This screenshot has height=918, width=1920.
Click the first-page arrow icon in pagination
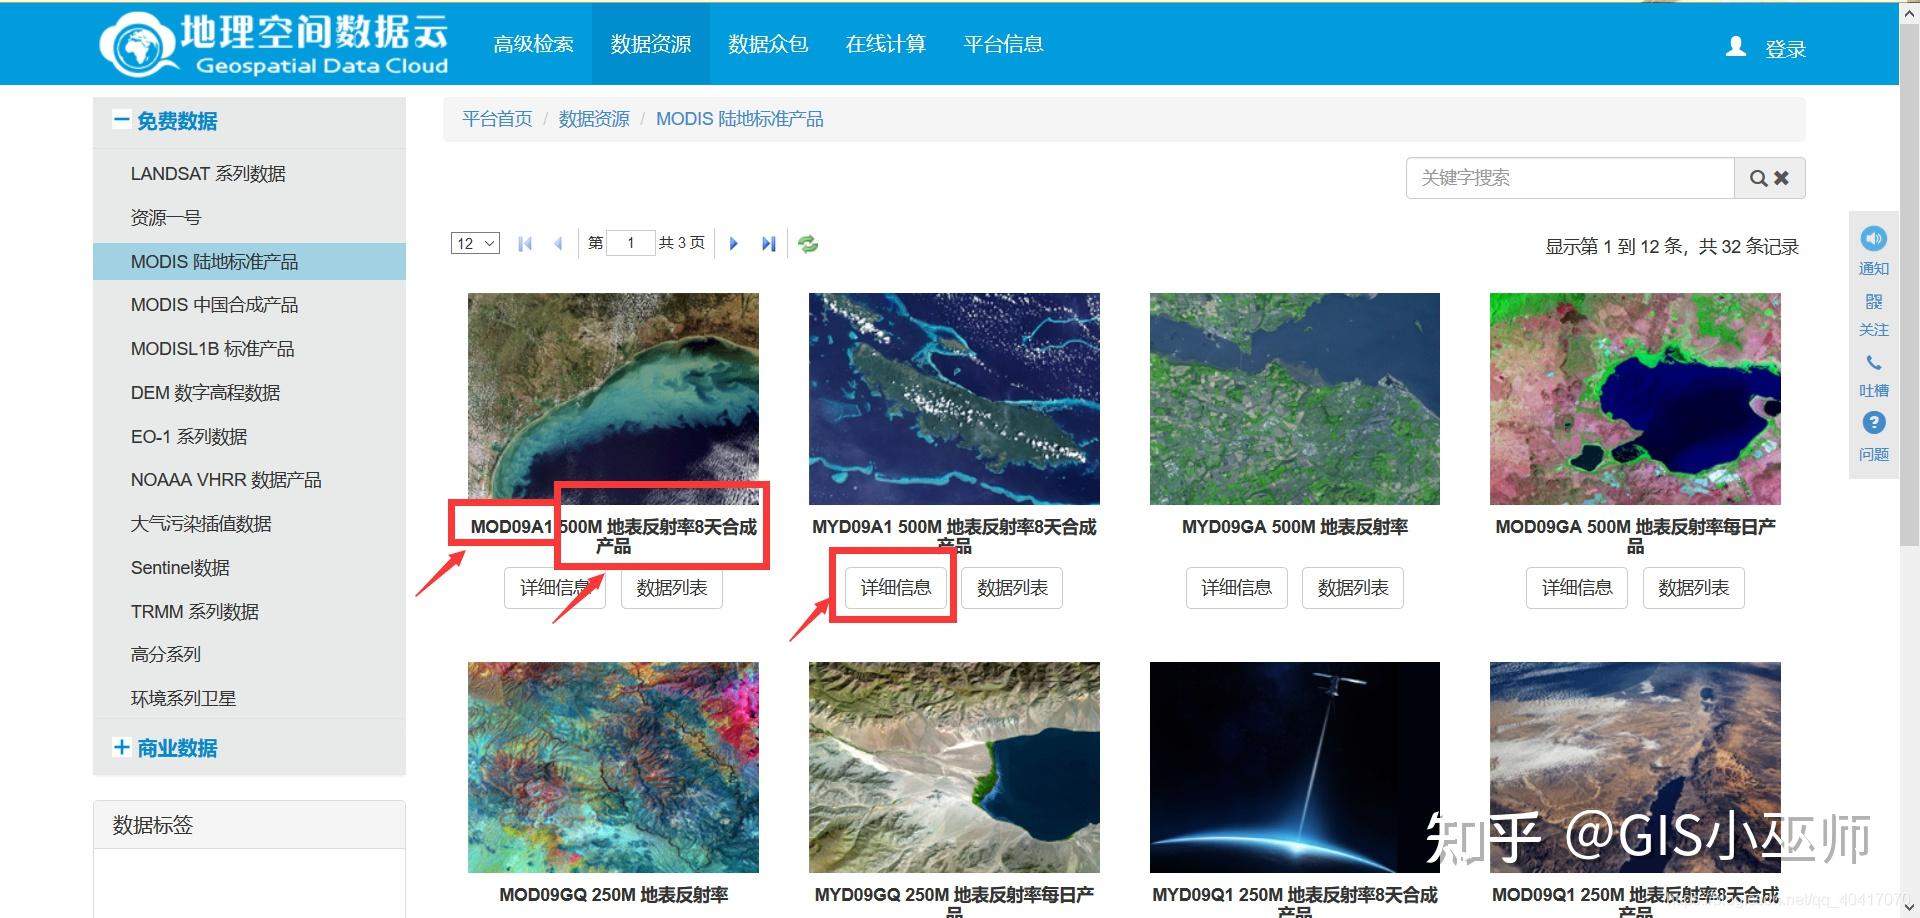524,243
